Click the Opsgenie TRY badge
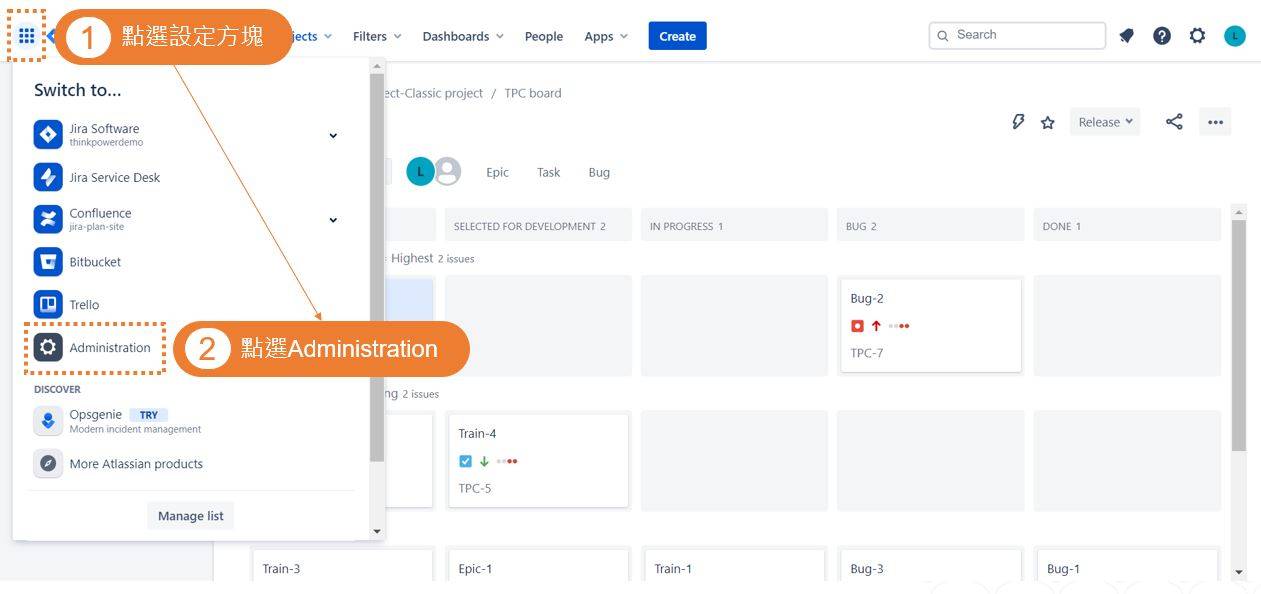The width and height of the screenshot is (1261, 594). (148, 415)
